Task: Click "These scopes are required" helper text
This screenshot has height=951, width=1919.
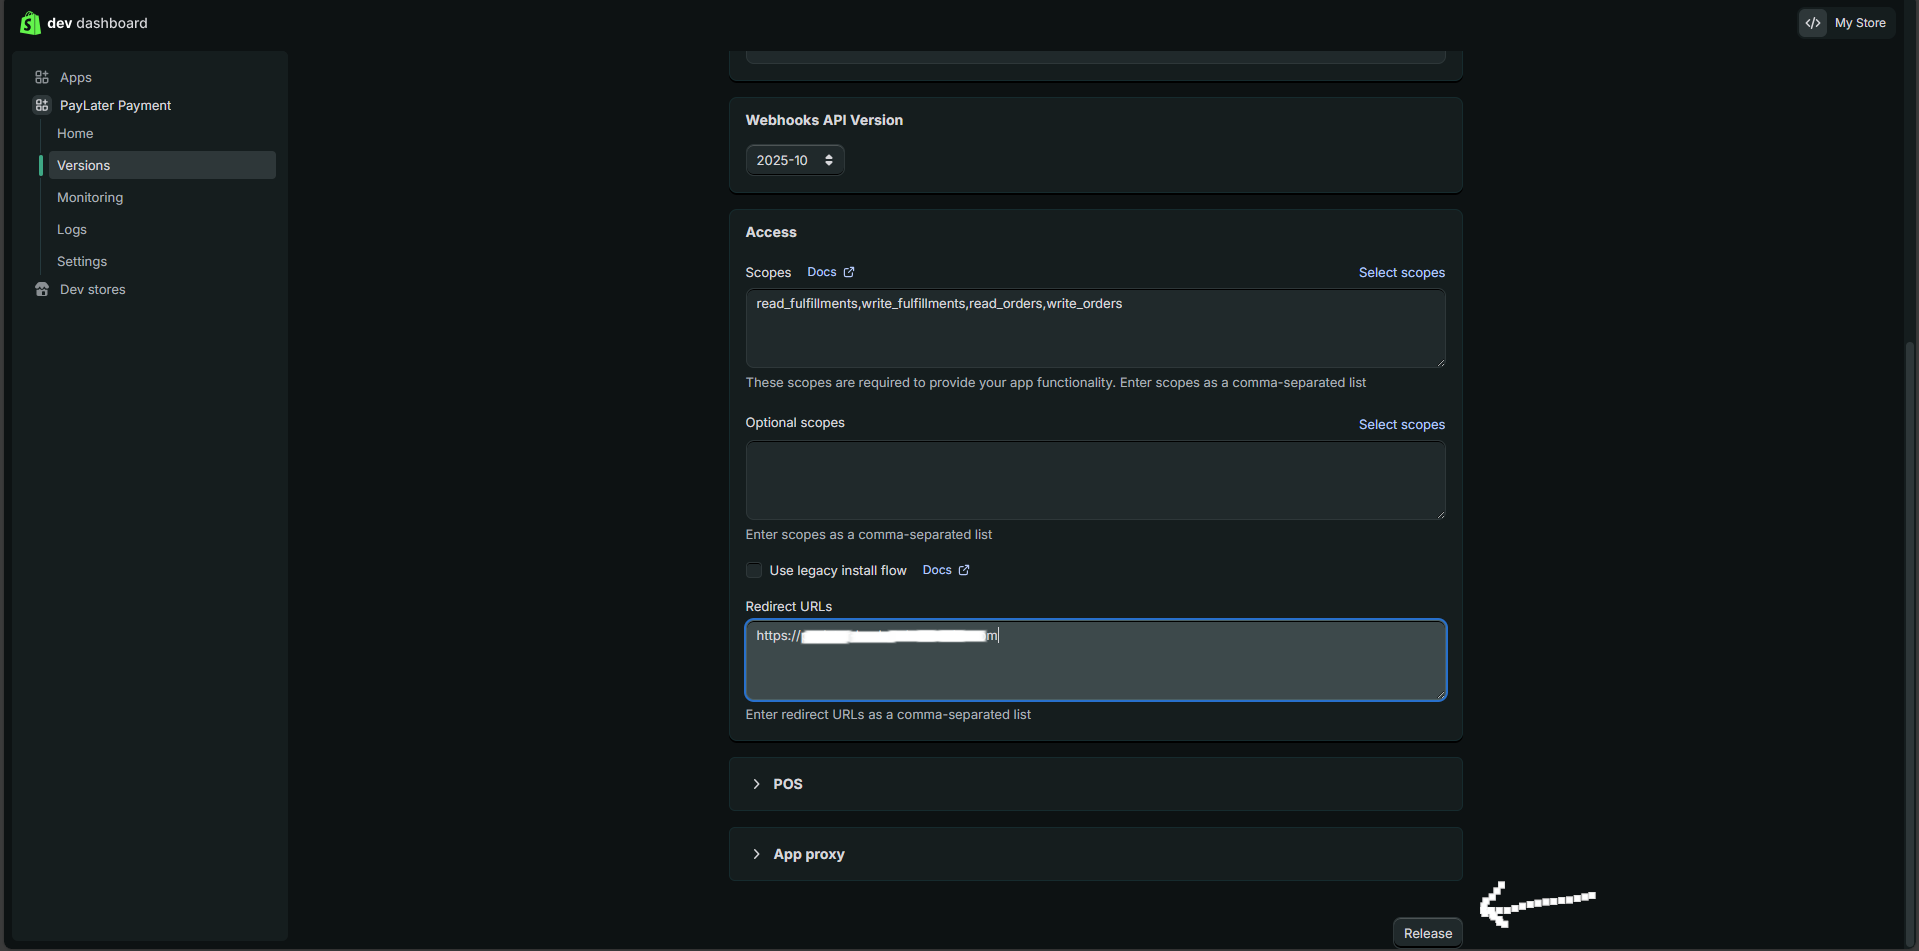Action: click(1055, 382)
